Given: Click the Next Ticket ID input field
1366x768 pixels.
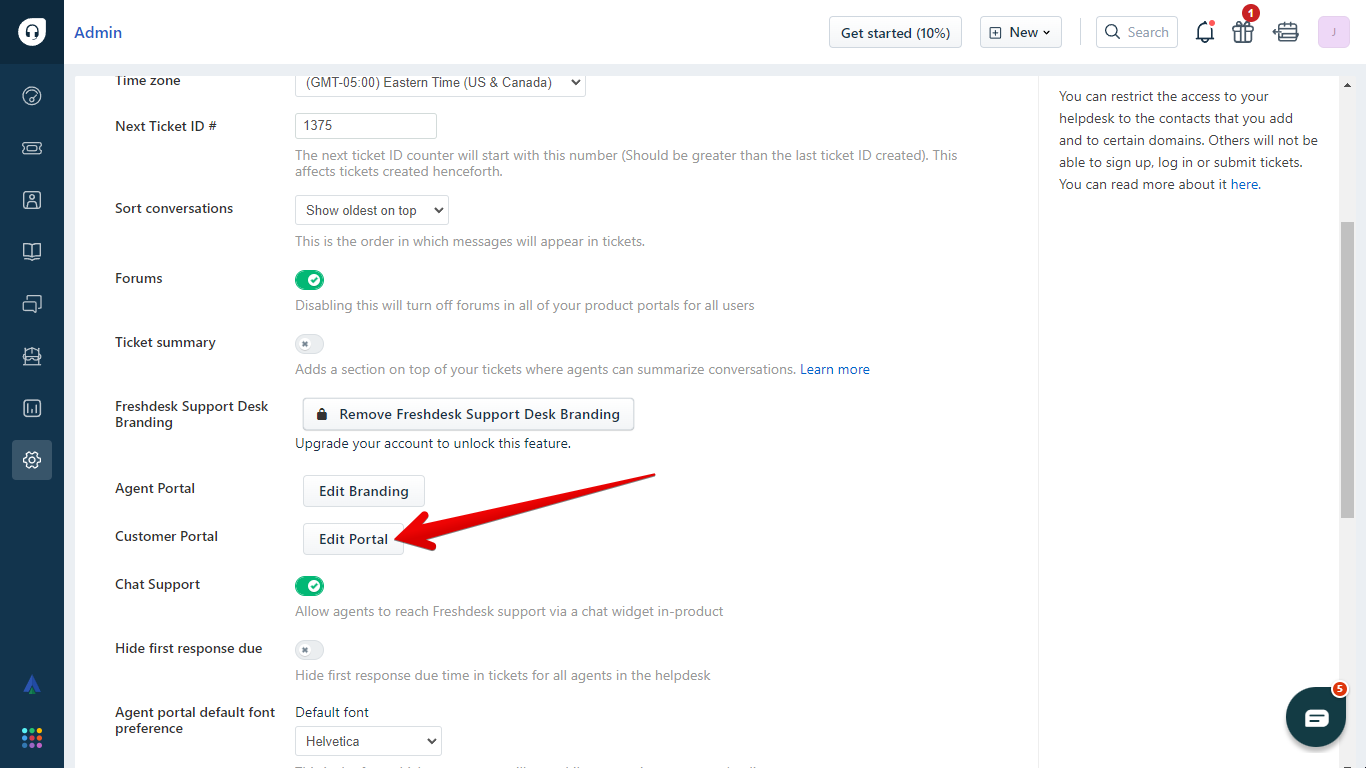Looking at the screenshot, I should click(x=366, y=126).
